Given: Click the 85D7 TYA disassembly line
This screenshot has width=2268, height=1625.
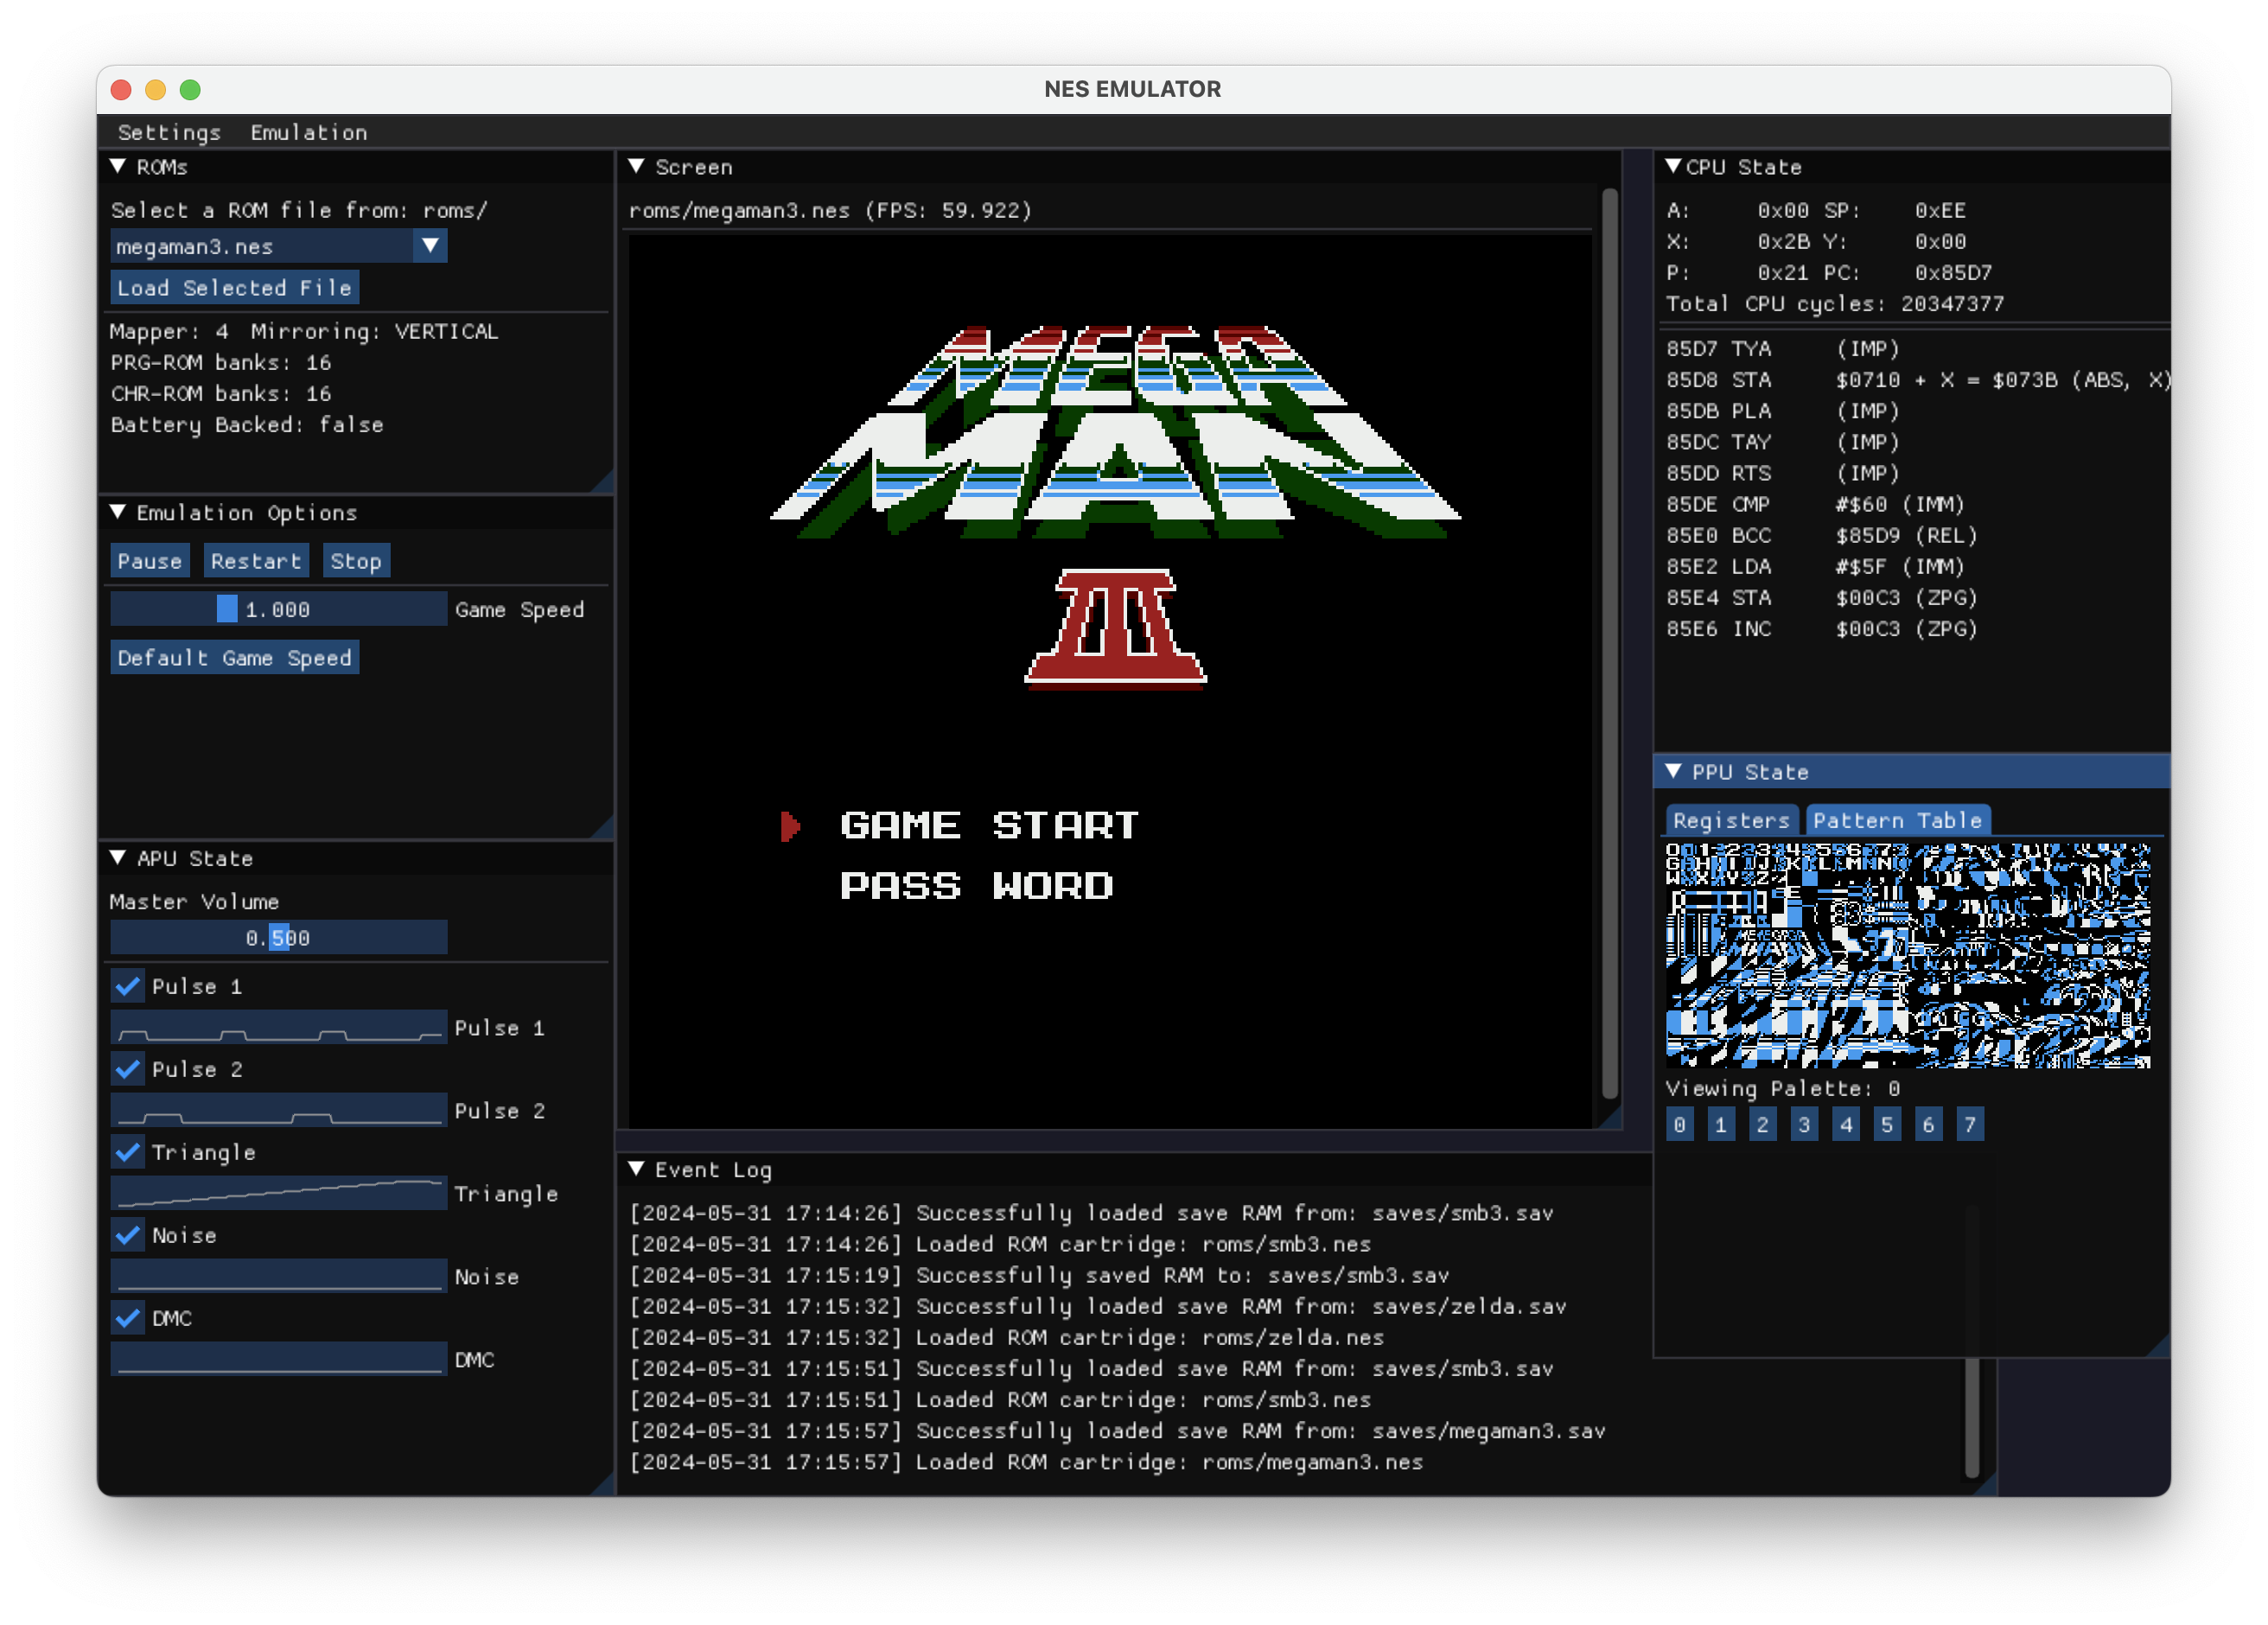Looking at the screenshot, I should [1782, 348].
